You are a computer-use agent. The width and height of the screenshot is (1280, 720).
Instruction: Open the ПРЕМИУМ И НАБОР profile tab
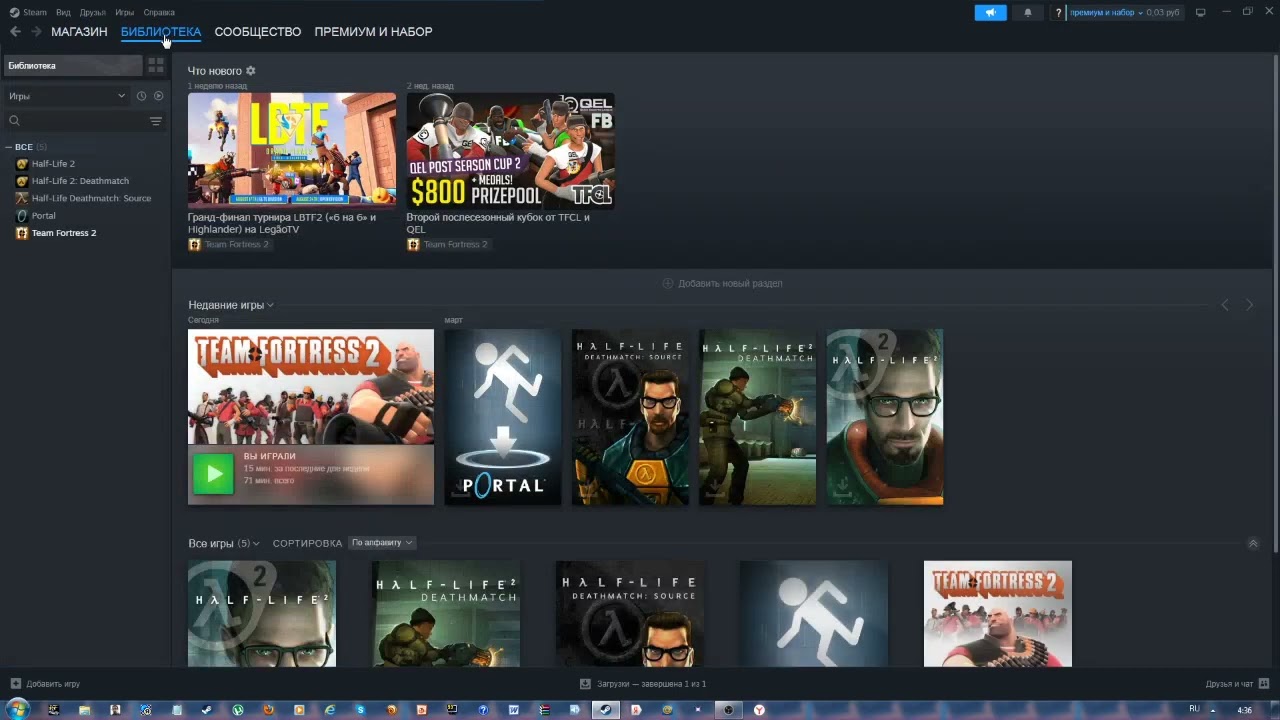coord(373,32)
